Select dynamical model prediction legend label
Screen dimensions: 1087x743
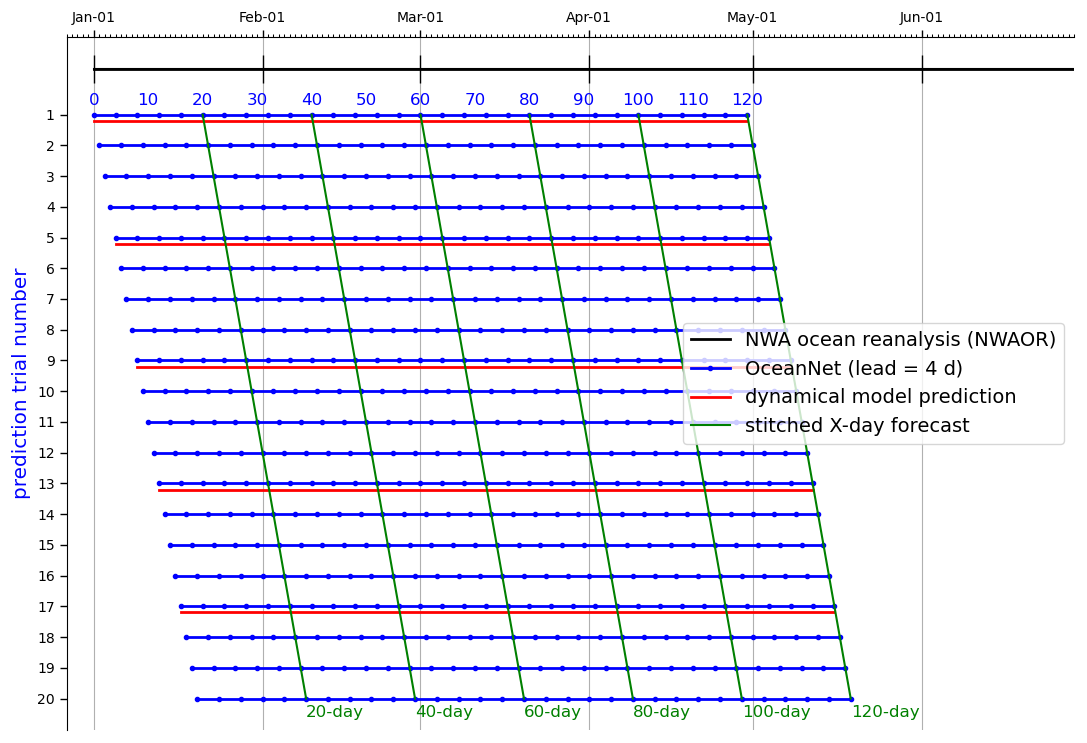[x=880, y=397]
